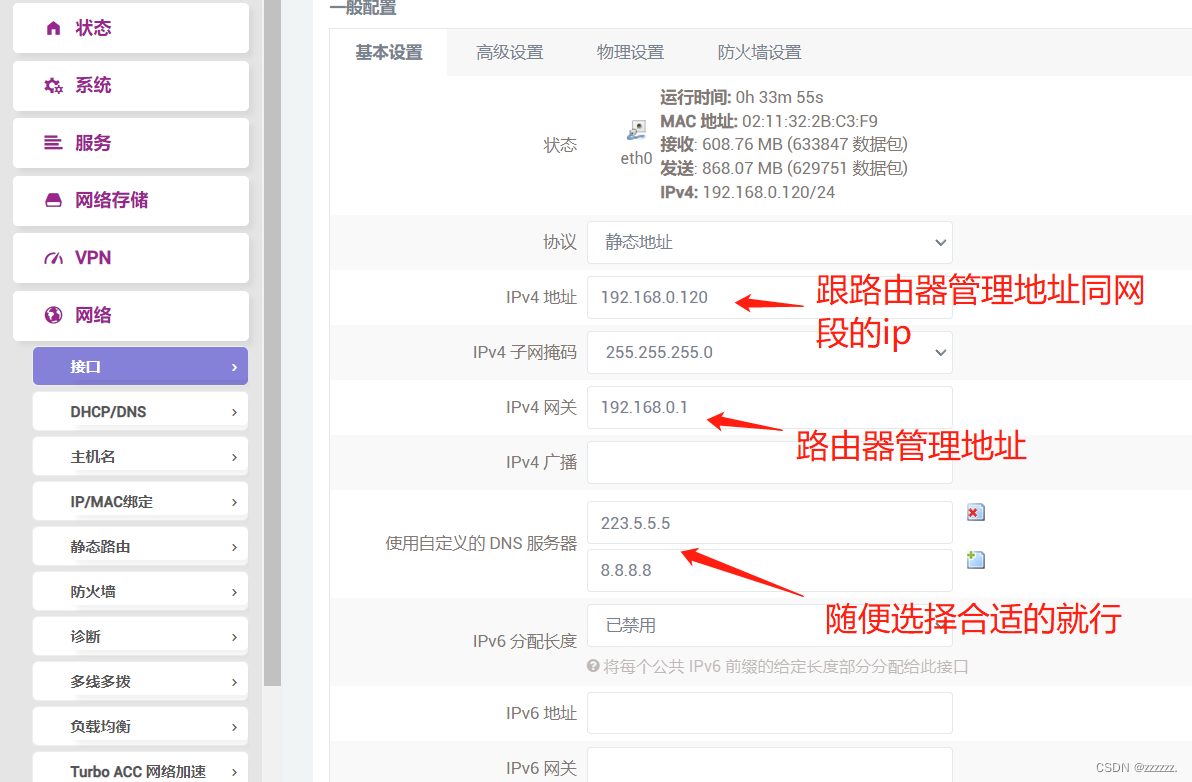Click the empty IPv6 地址 input field
This screenshot has width=1192, height=782.
[769, 713]
